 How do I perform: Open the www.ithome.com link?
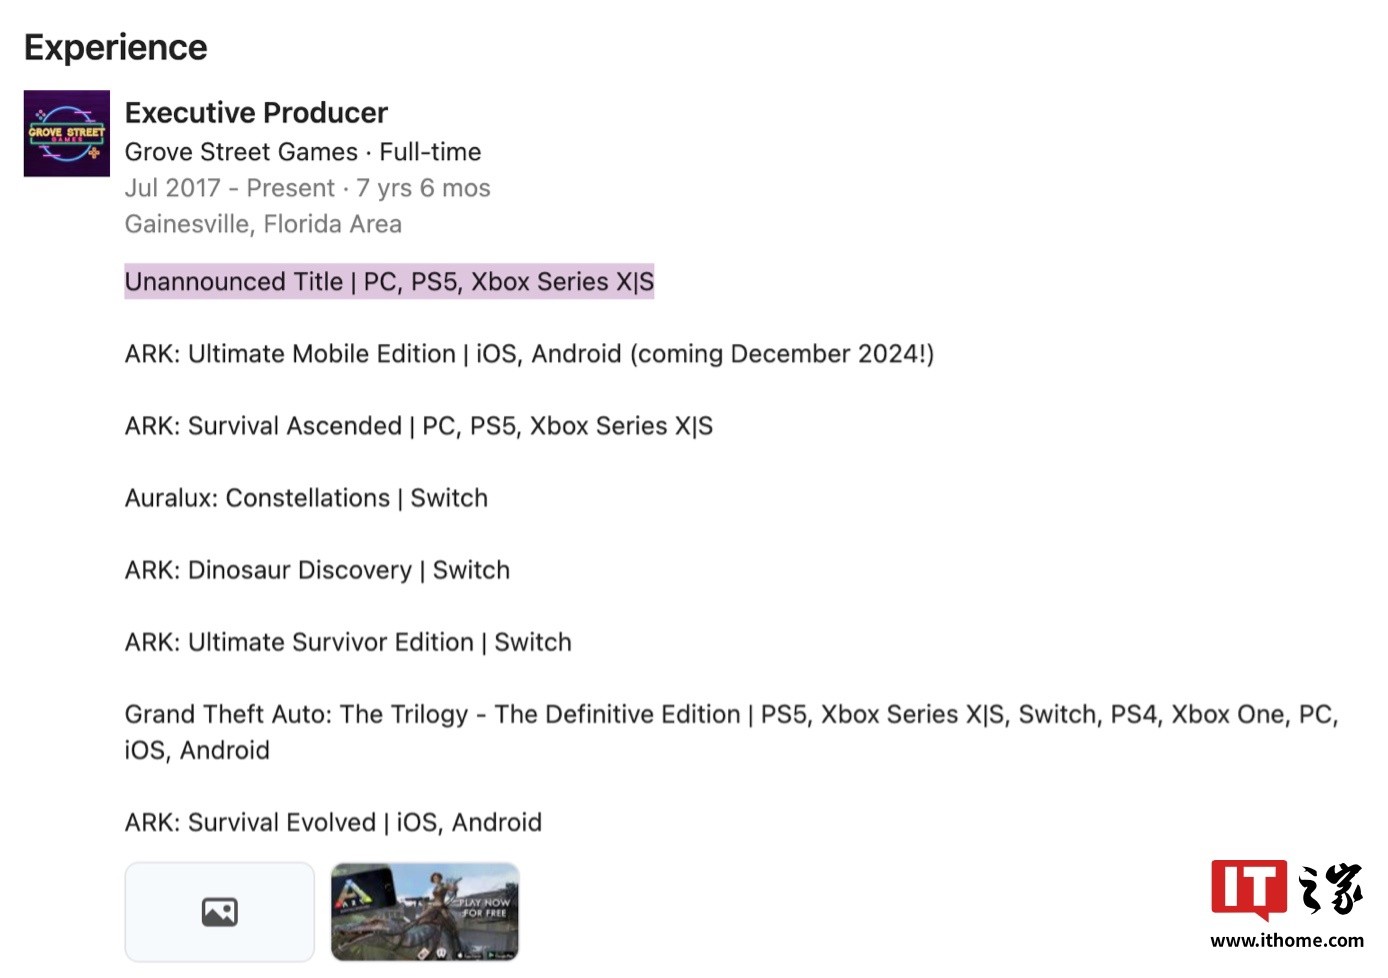click(1286, 941)
